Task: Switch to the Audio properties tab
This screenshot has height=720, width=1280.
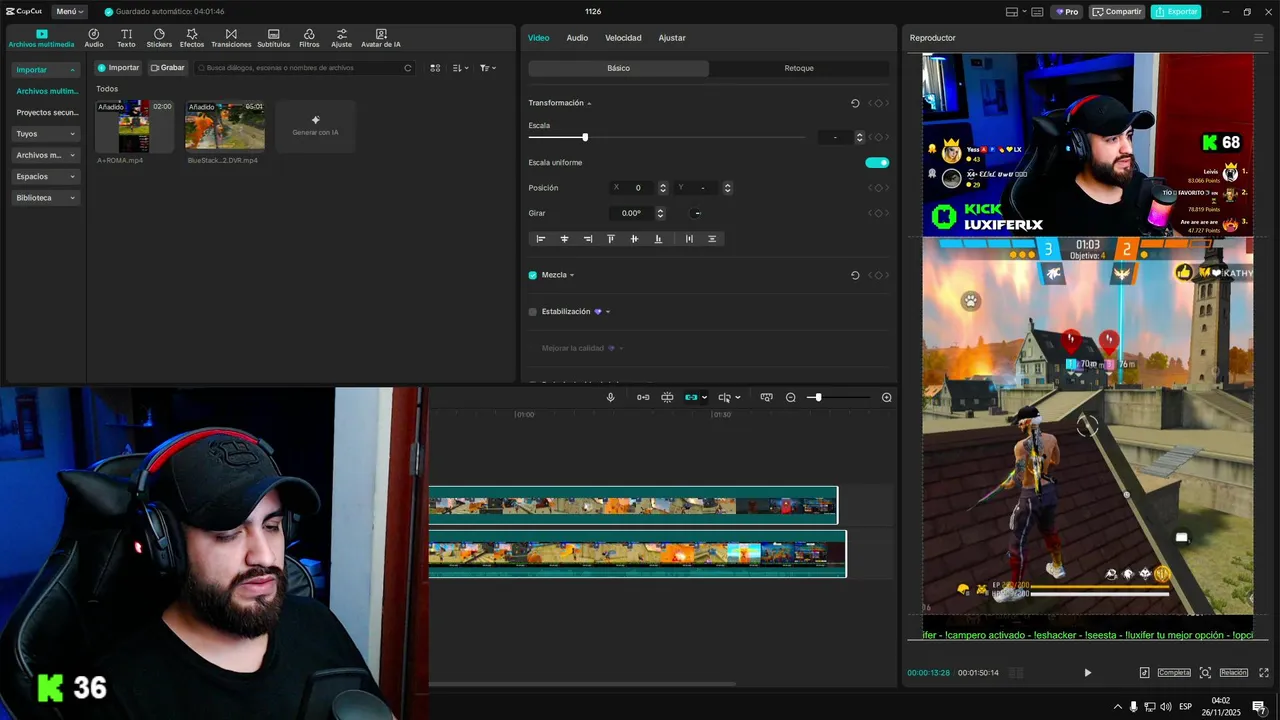Action: click(x=577, y=38)
